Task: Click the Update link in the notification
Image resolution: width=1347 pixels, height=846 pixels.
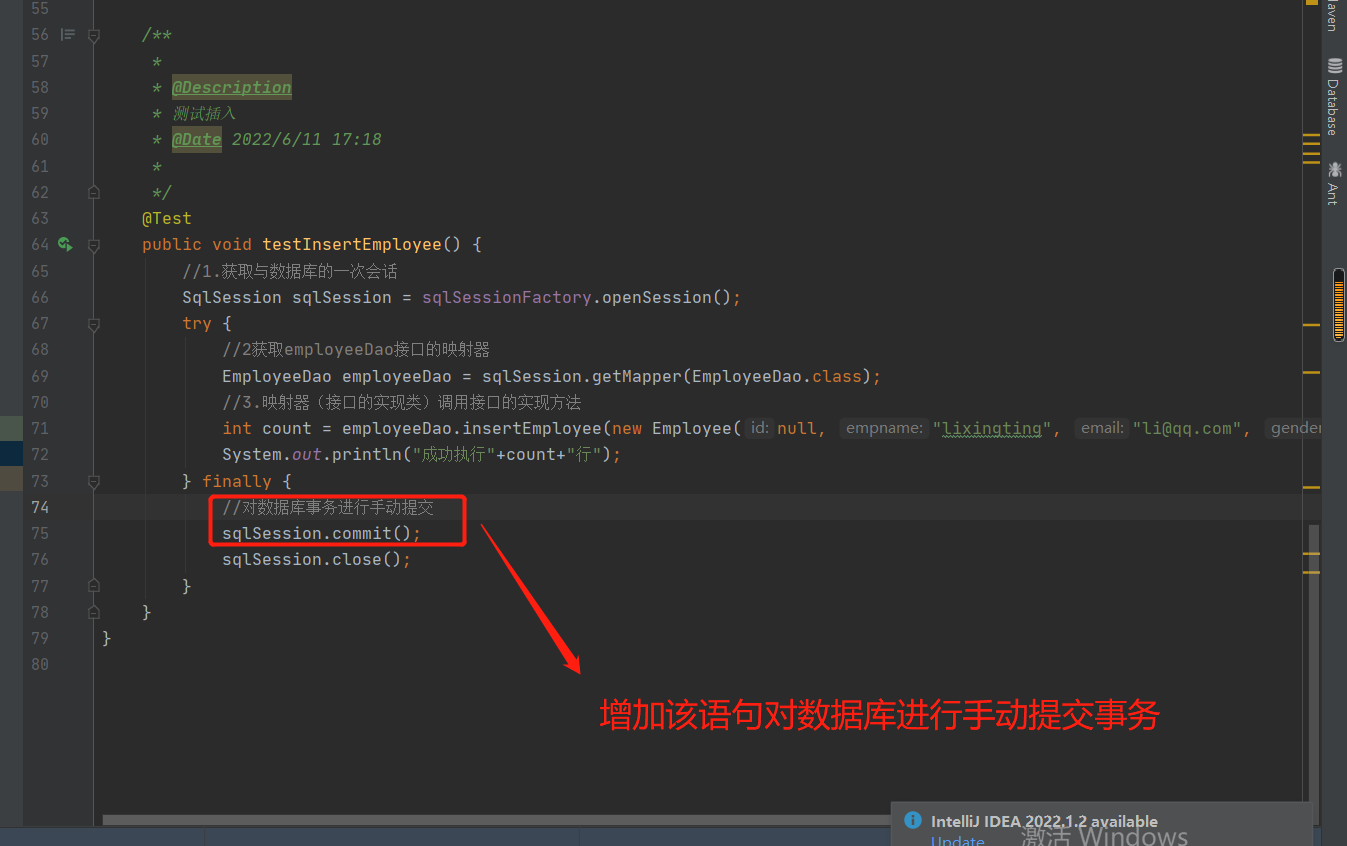Action: [x=957, y=840]
